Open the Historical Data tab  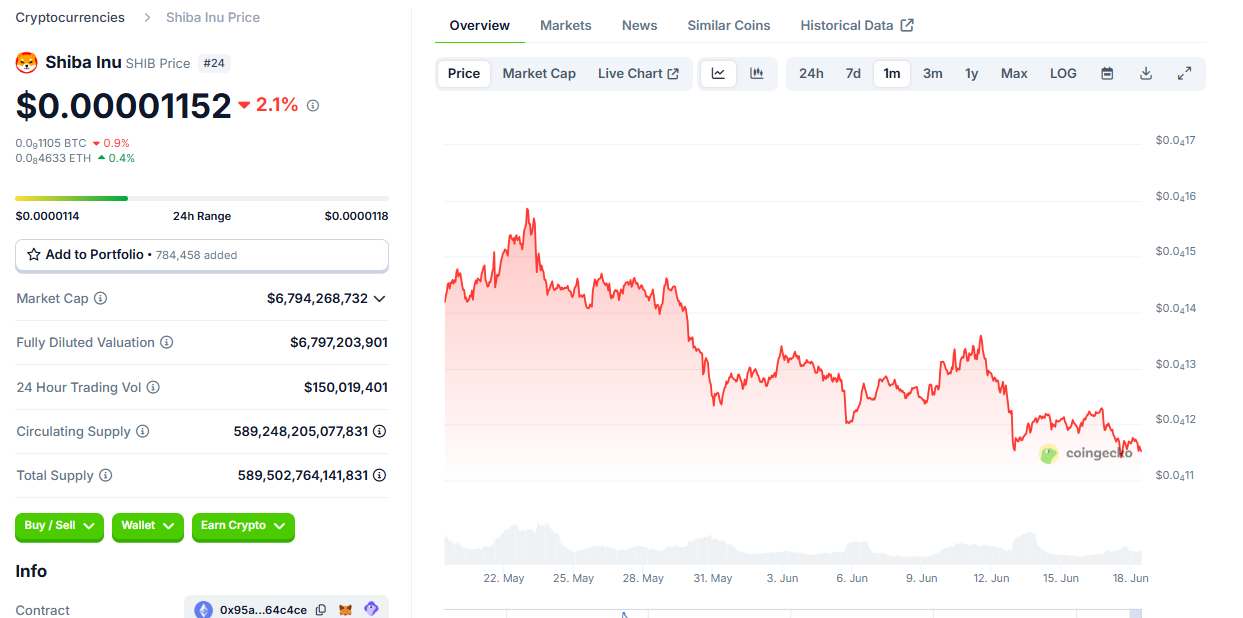point(857,25)
